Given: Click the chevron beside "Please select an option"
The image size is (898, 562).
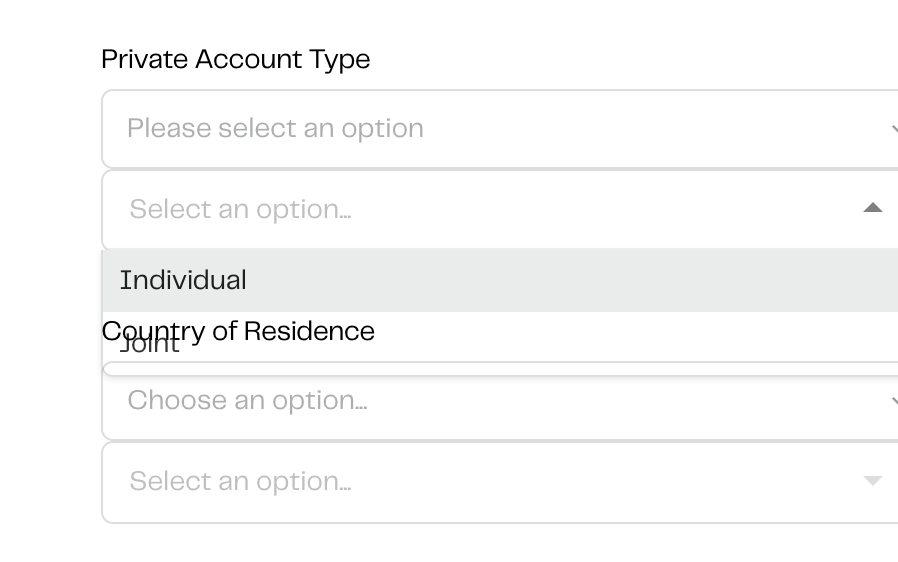Looking at the screenshot, I should click(x=893, y=129).
